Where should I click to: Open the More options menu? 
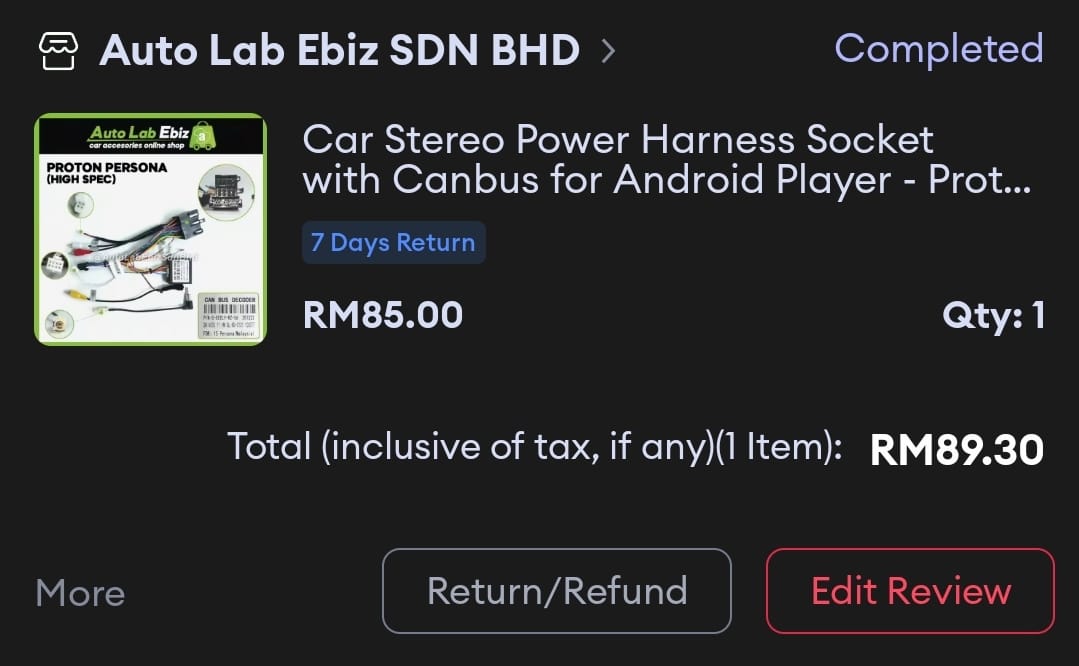click(81, 592)
